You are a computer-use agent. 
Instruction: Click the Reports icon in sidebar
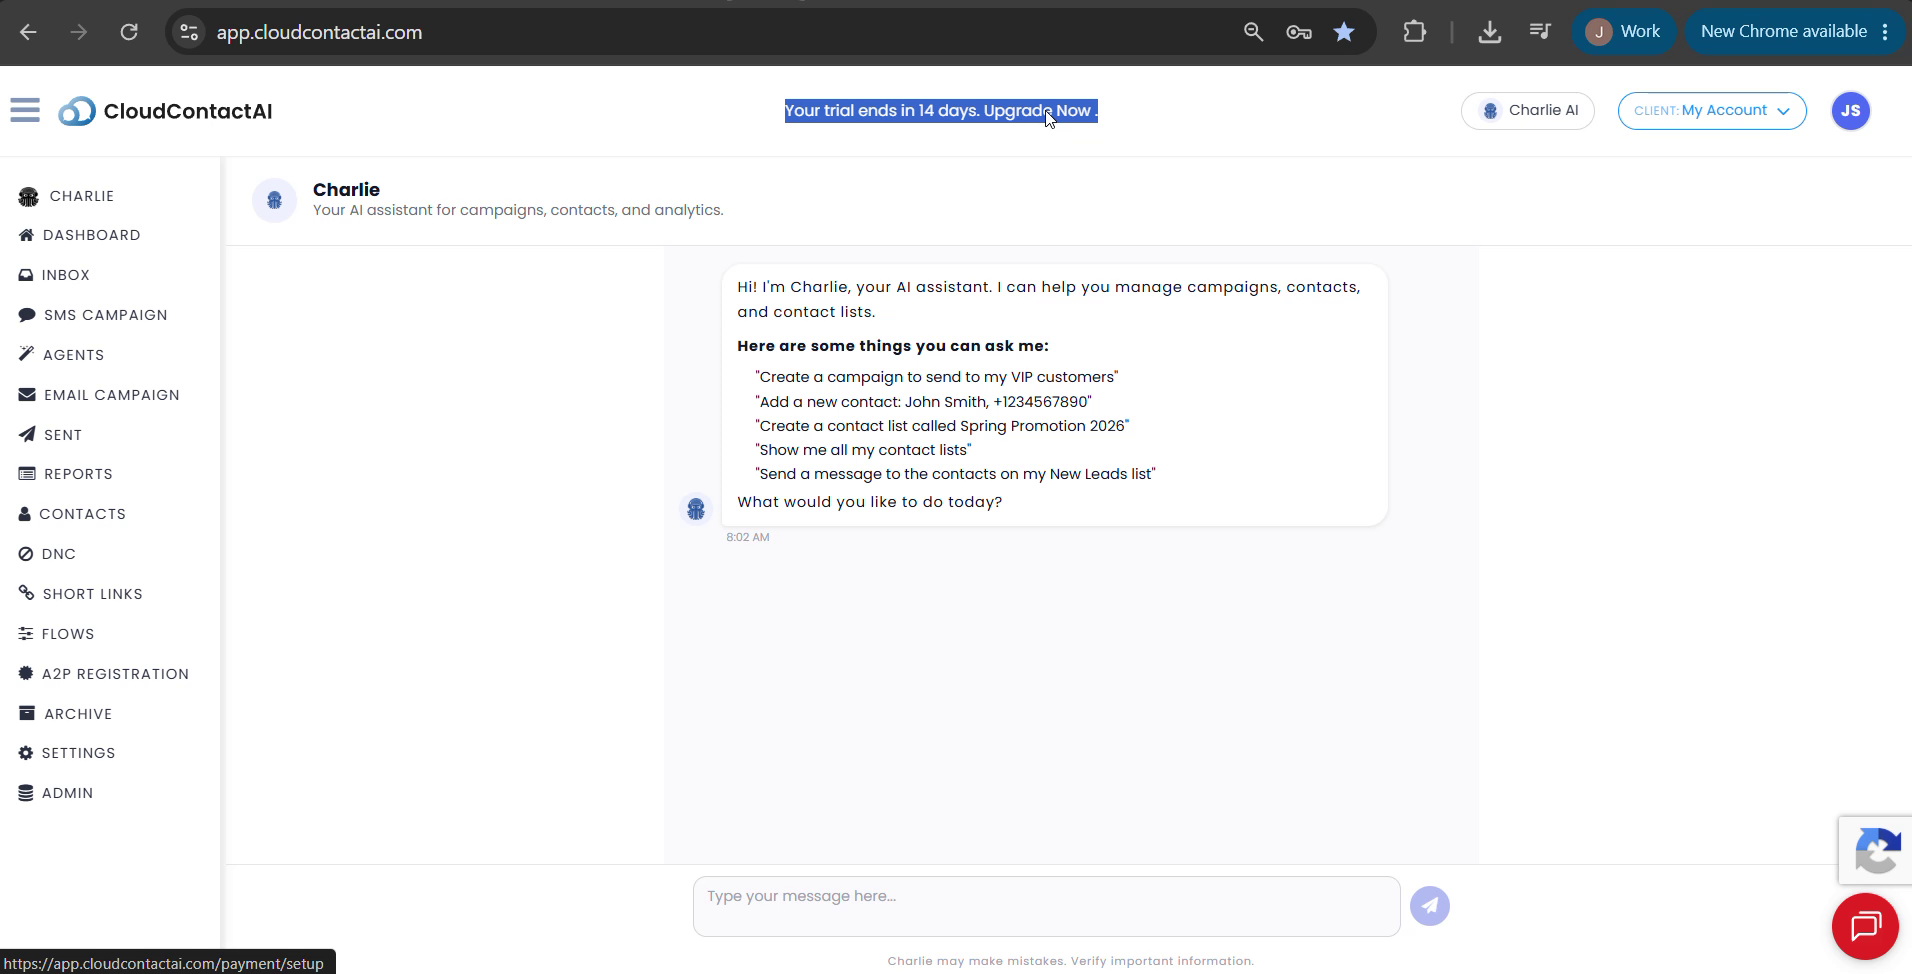coord(27,474)
